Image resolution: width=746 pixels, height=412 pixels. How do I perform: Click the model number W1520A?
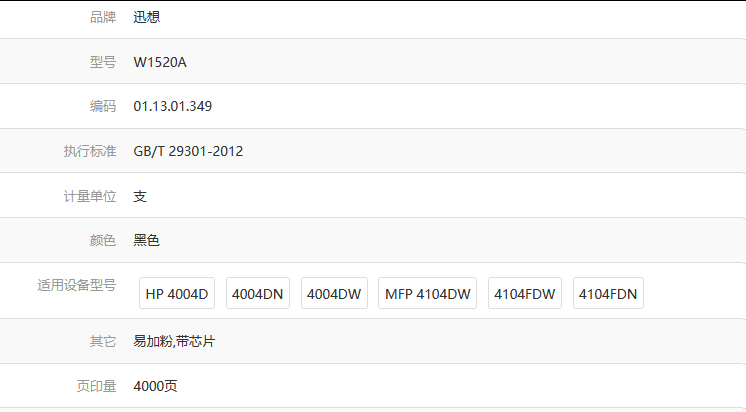(x=160, y=62)
